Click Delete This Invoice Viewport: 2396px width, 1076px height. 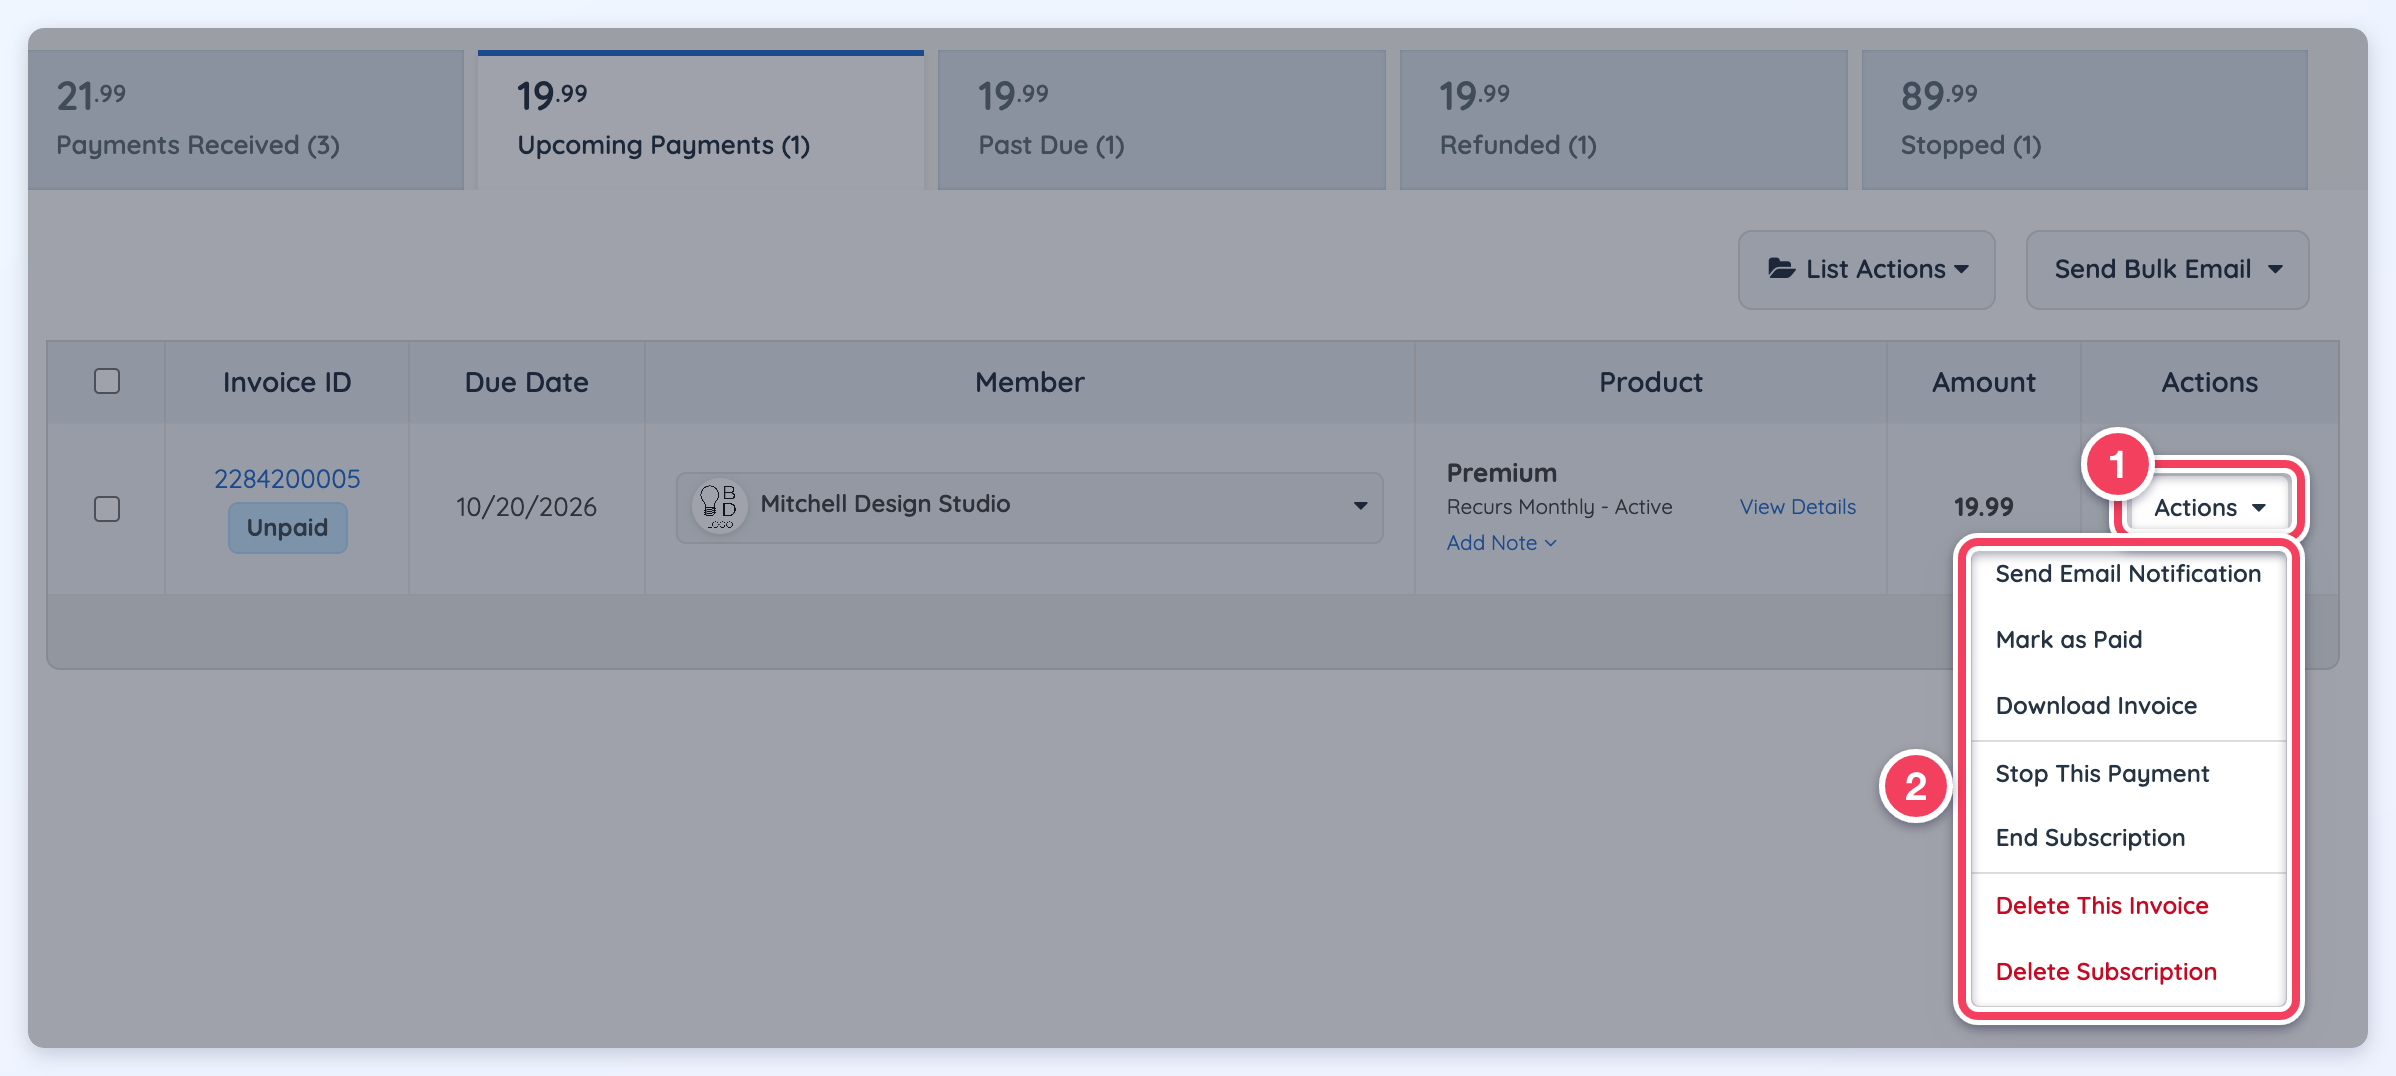pos(2128,906)
